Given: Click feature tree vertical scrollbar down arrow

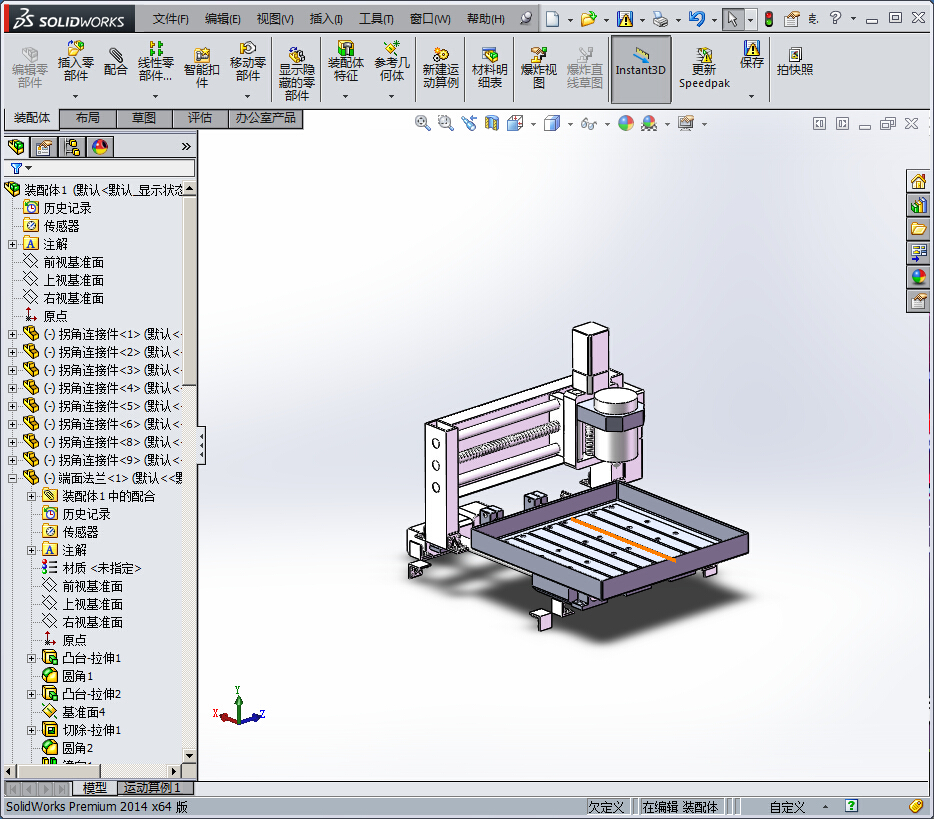Looking at the screenshot, I should tap(189, 755).
